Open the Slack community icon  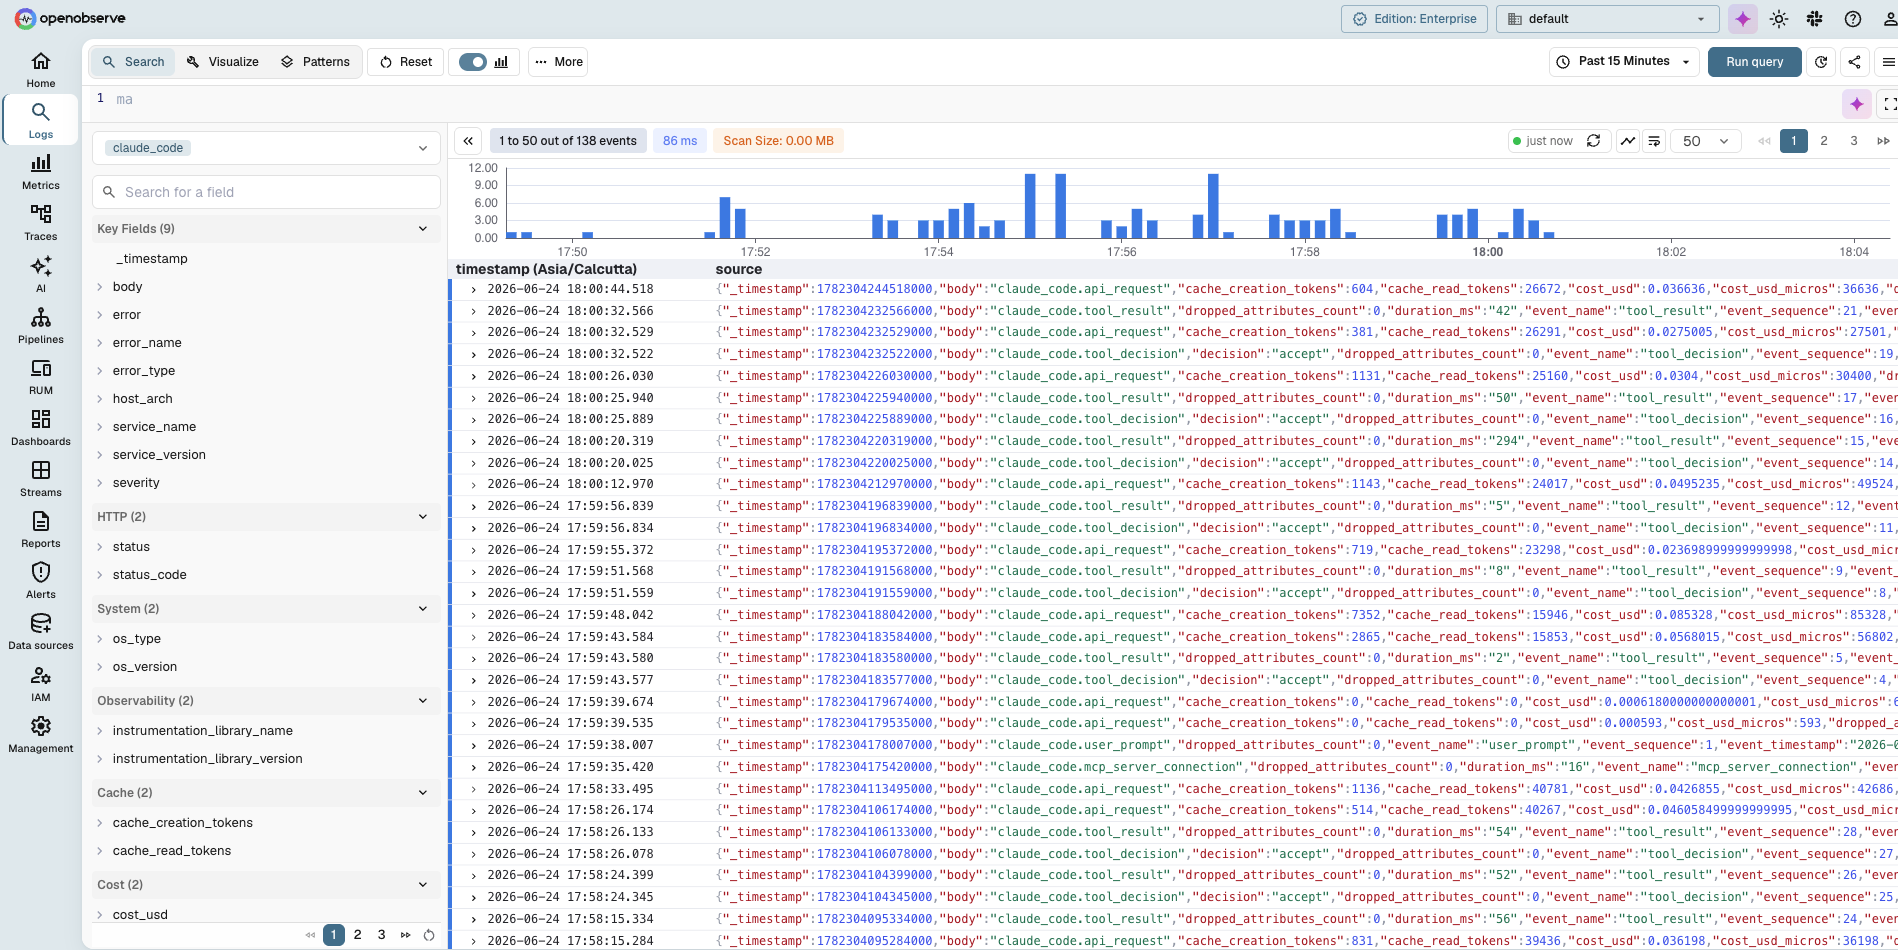[x=1815, y=19]
